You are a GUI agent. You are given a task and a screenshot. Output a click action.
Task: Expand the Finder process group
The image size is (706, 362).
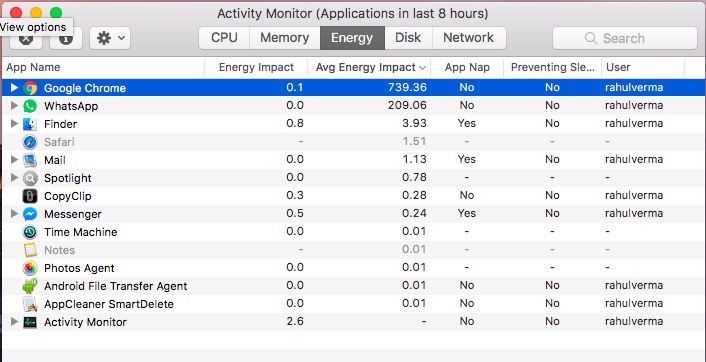tap(14, 123)
